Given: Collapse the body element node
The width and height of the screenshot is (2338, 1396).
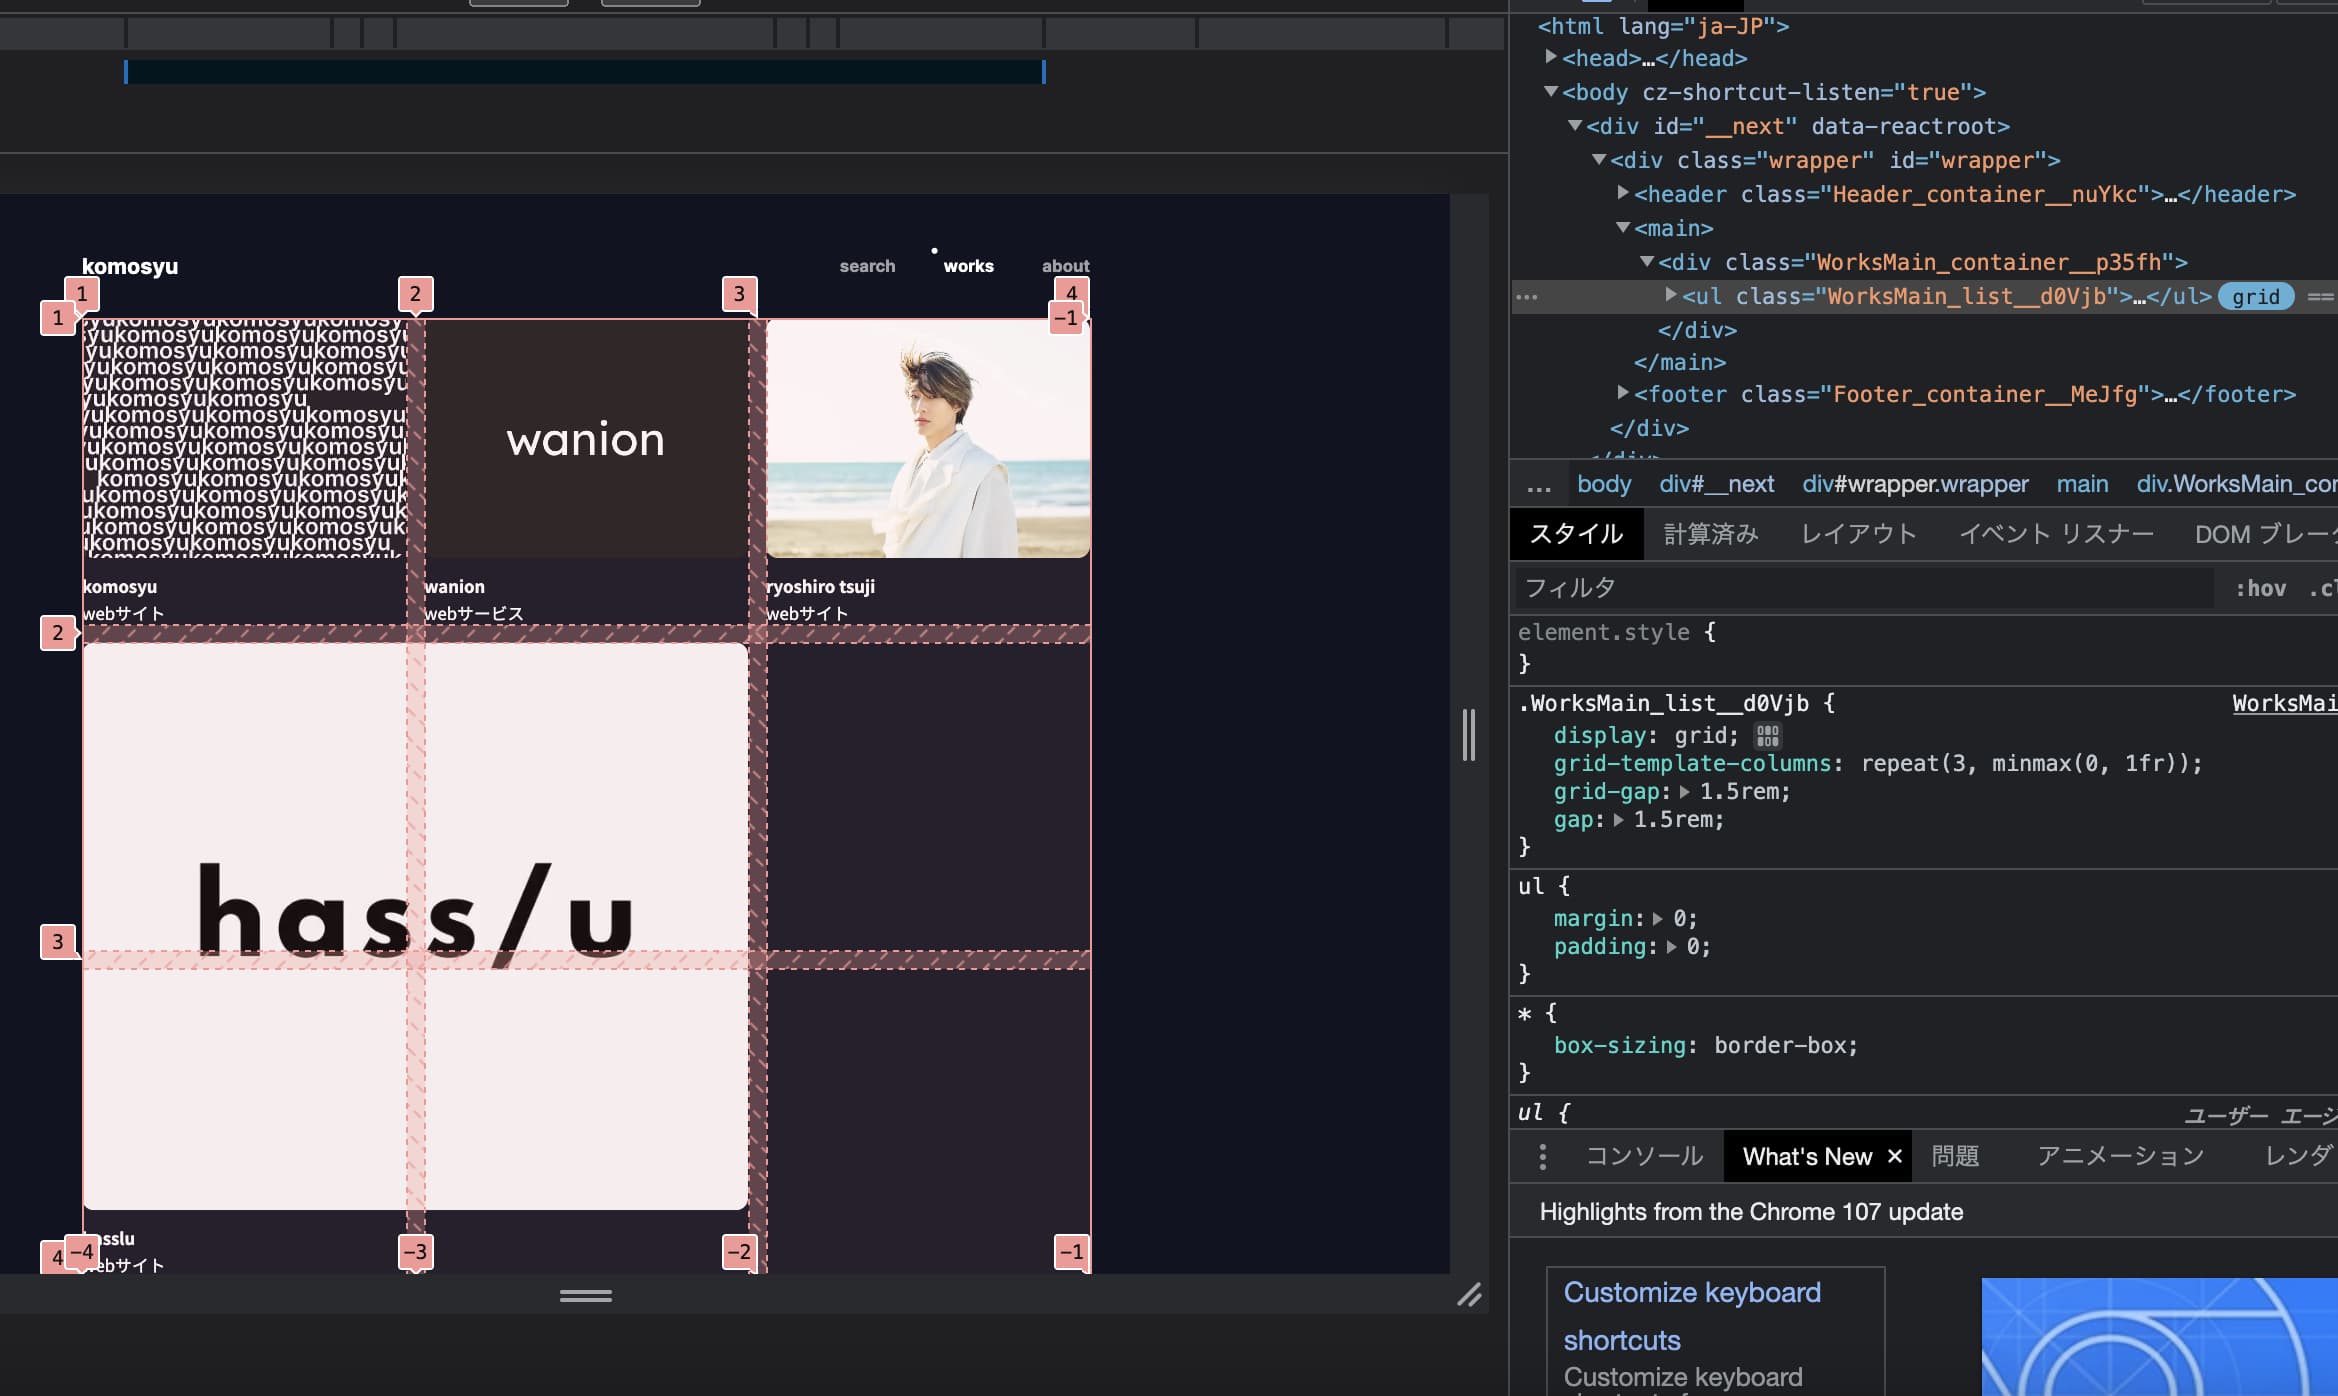Looking at the screenshot, I should point(1551,91).
